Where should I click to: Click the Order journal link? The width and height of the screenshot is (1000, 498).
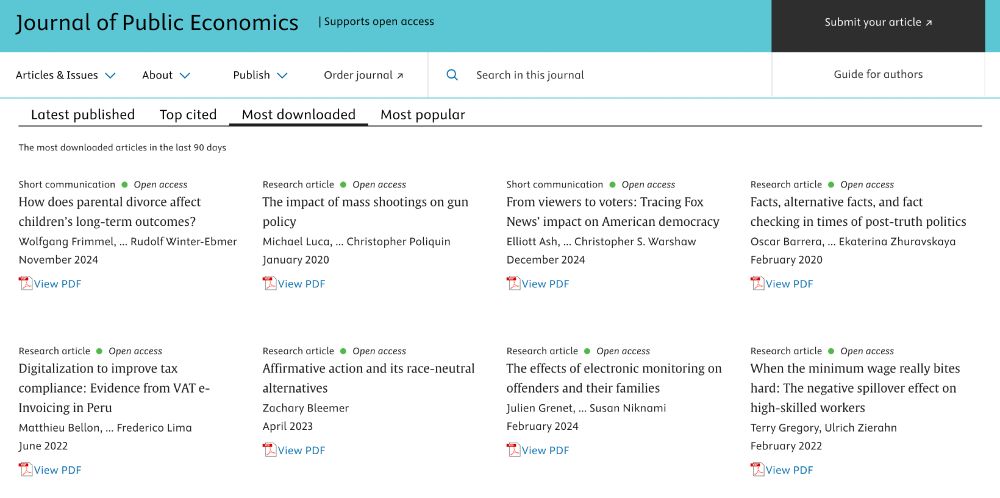click(x=364, y=75)
